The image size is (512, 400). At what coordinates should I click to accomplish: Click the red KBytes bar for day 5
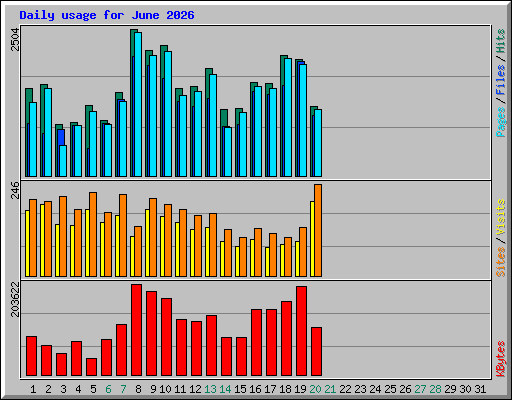coord(91,367)
